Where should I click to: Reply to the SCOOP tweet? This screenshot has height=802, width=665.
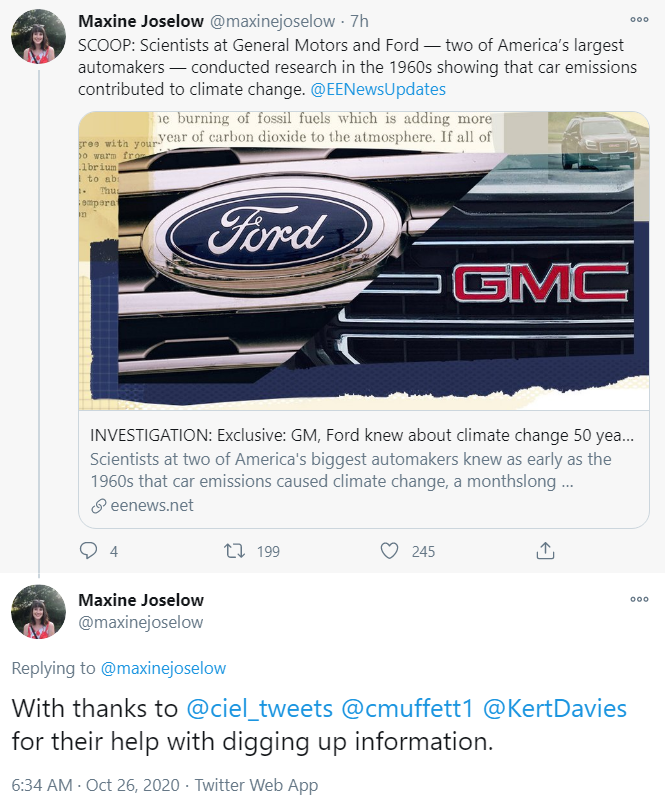coord(88,551)
